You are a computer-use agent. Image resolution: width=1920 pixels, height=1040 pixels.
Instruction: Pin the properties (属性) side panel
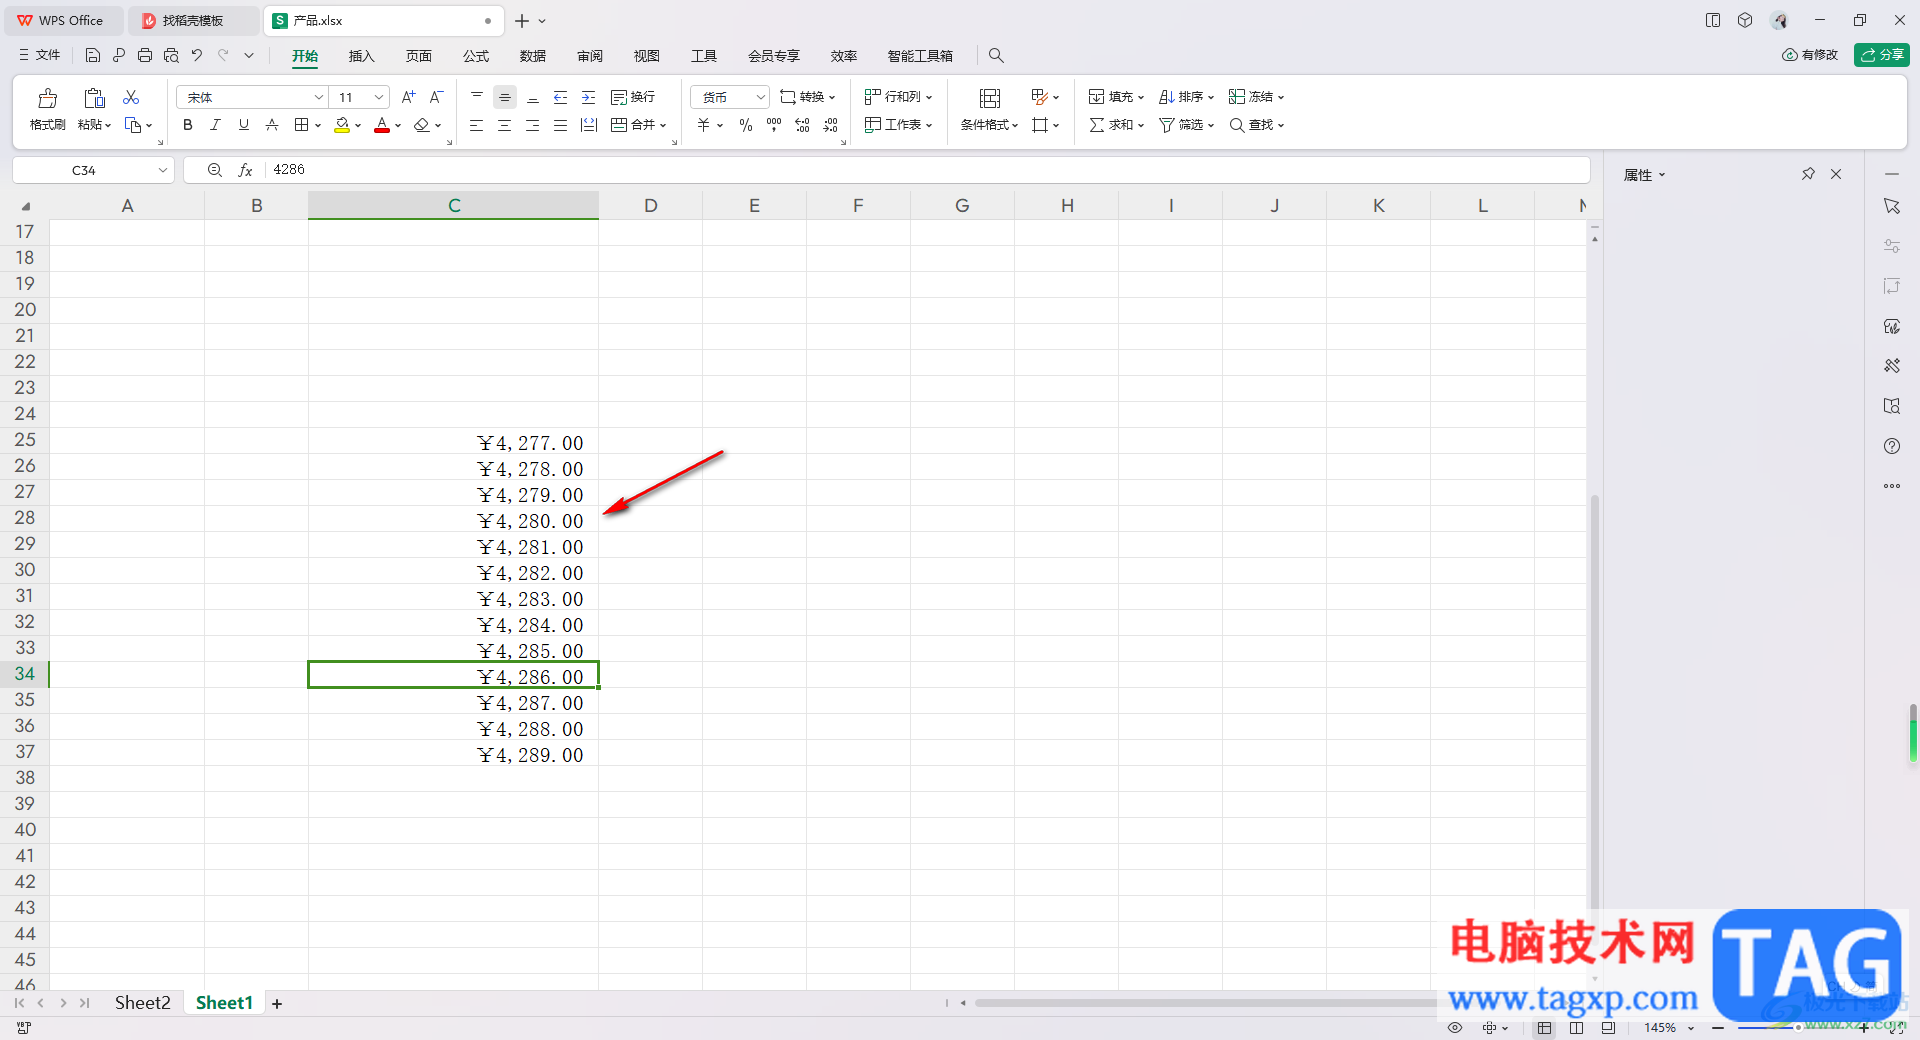pyautogui.click(x=1808, y=174)
